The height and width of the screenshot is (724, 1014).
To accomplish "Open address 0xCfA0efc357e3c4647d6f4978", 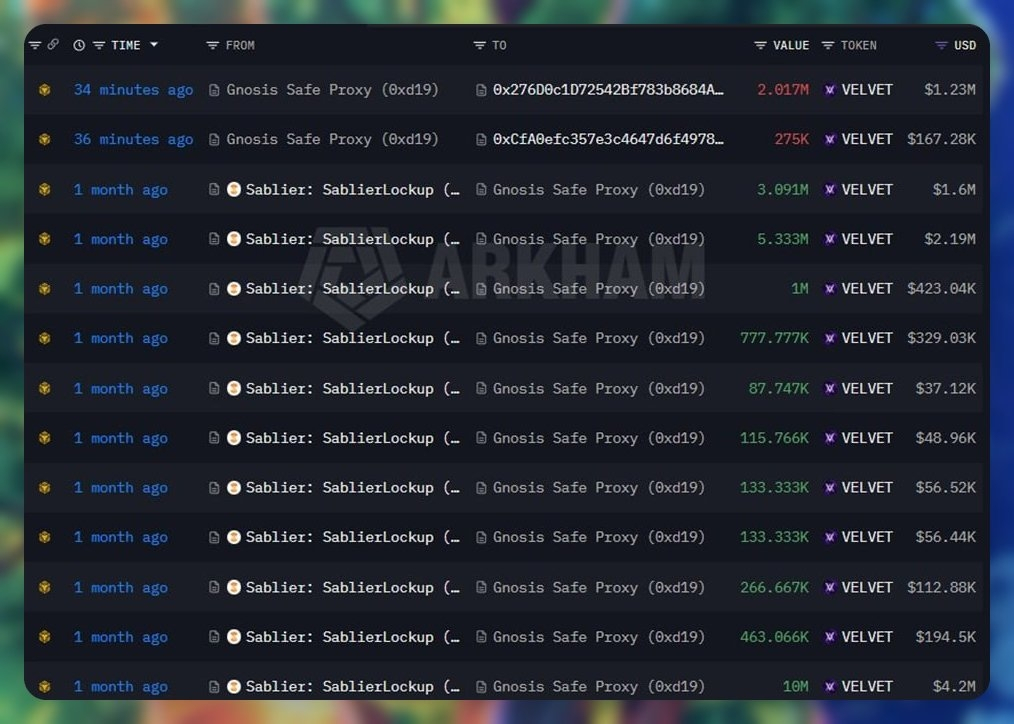I will click(609, 139).
